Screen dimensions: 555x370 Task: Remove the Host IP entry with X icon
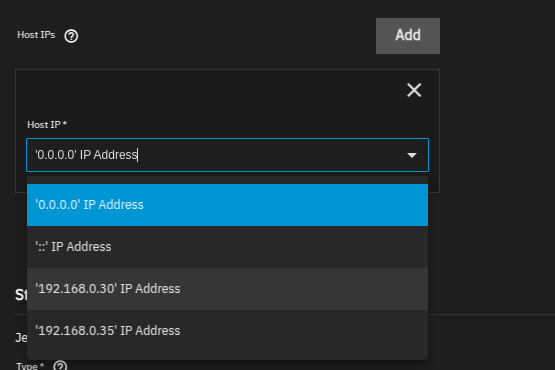pos(414,90)
